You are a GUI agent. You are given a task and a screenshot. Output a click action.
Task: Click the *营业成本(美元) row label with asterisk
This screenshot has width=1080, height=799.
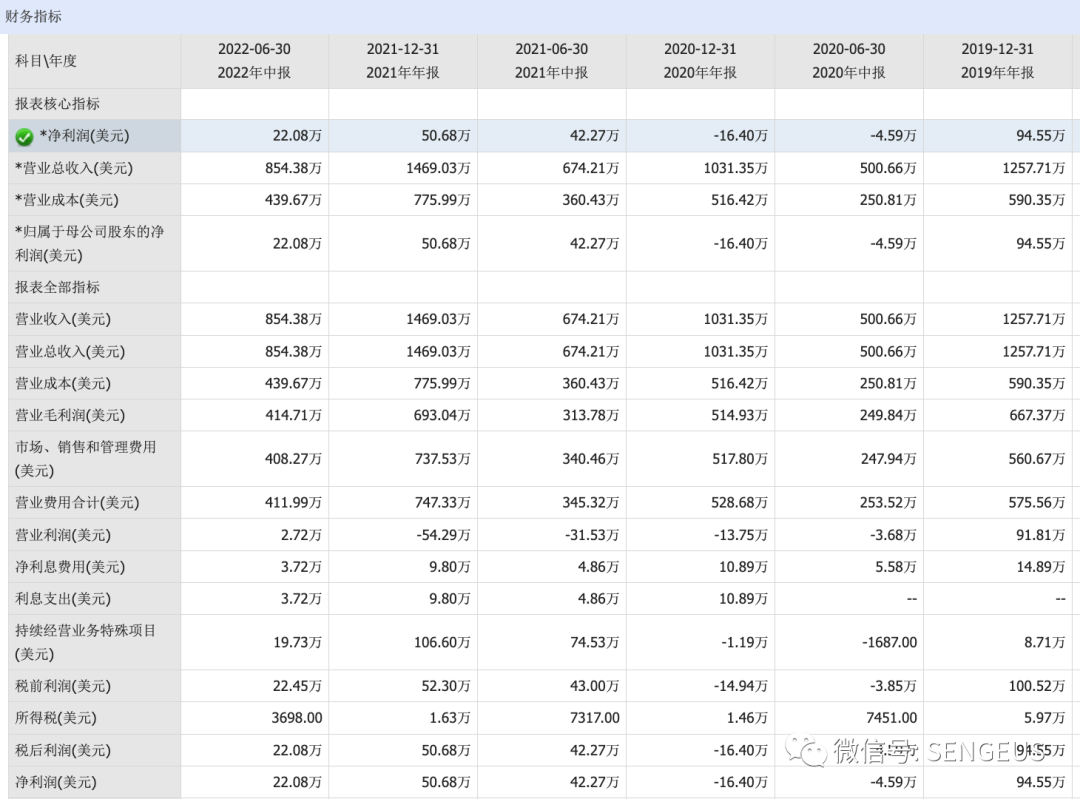[x=67, y=200]
